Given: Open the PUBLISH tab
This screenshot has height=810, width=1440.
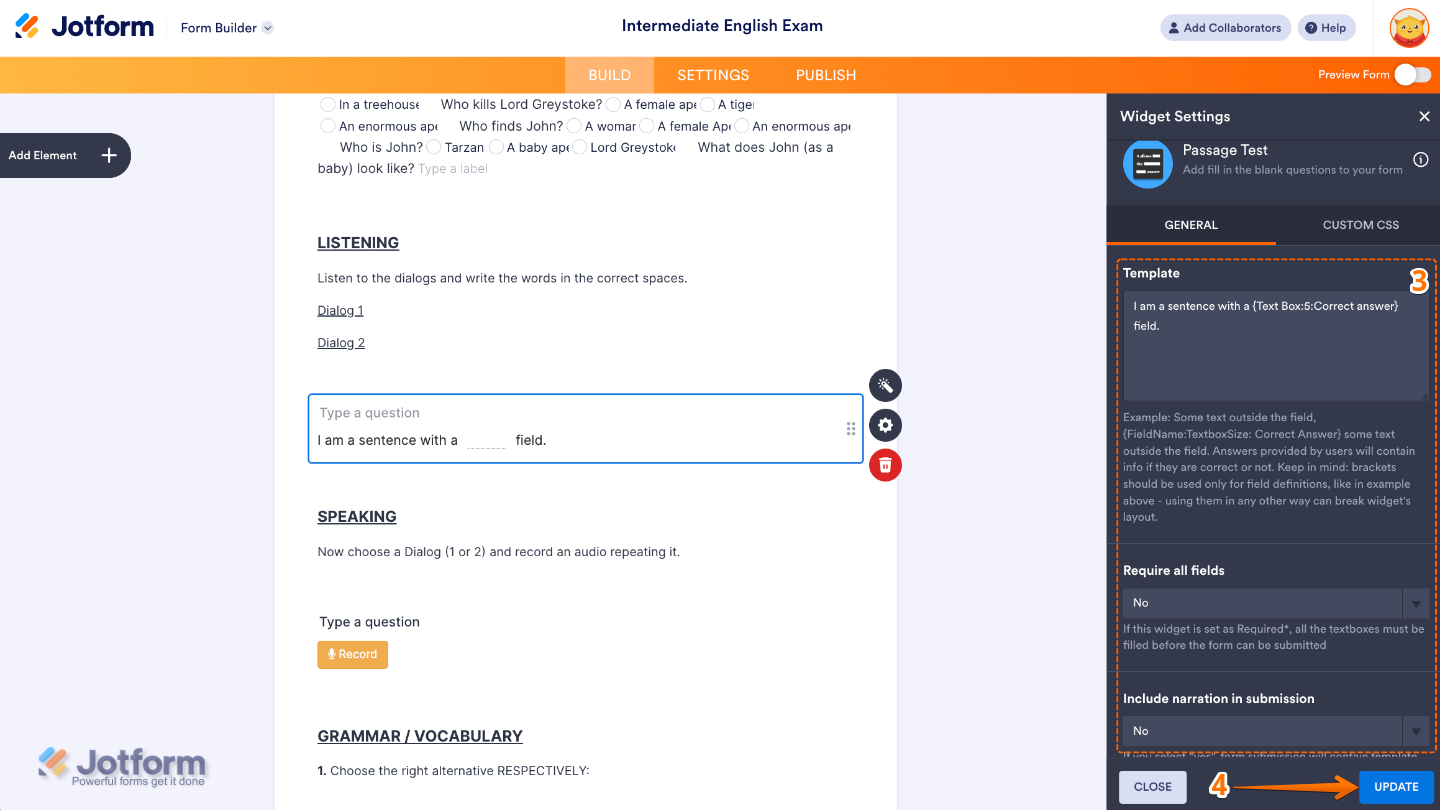Looking at the screenshot, I should click(824, 74).
